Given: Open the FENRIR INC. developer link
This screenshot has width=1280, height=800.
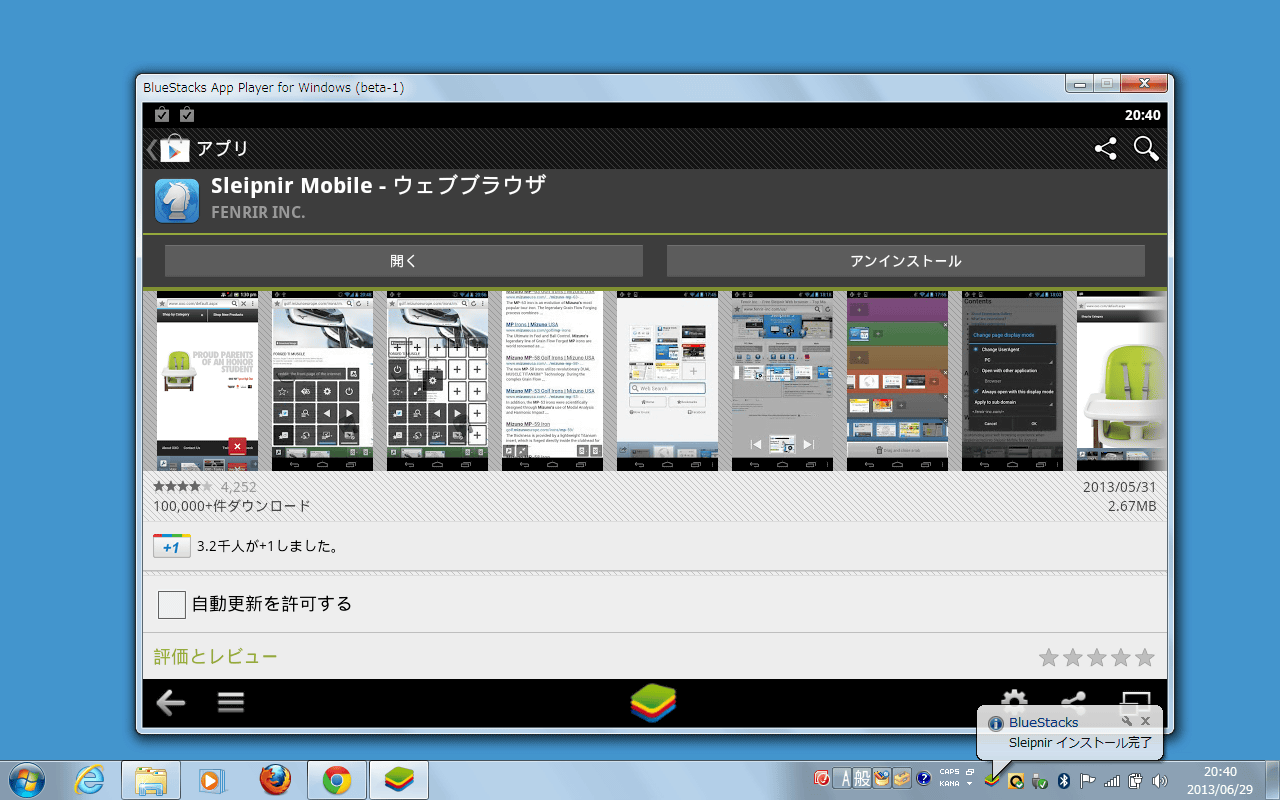Looking at the screenshot, I should 258,212.
